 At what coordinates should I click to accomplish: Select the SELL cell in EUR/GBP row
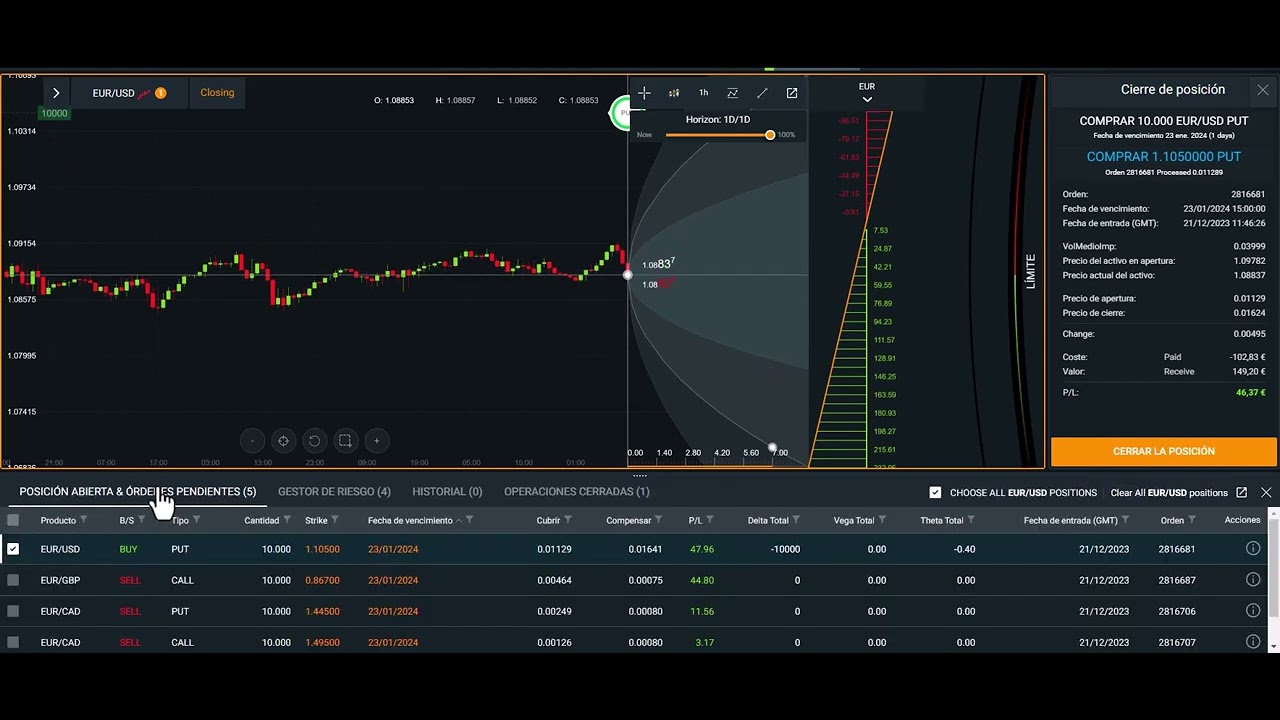130,580
